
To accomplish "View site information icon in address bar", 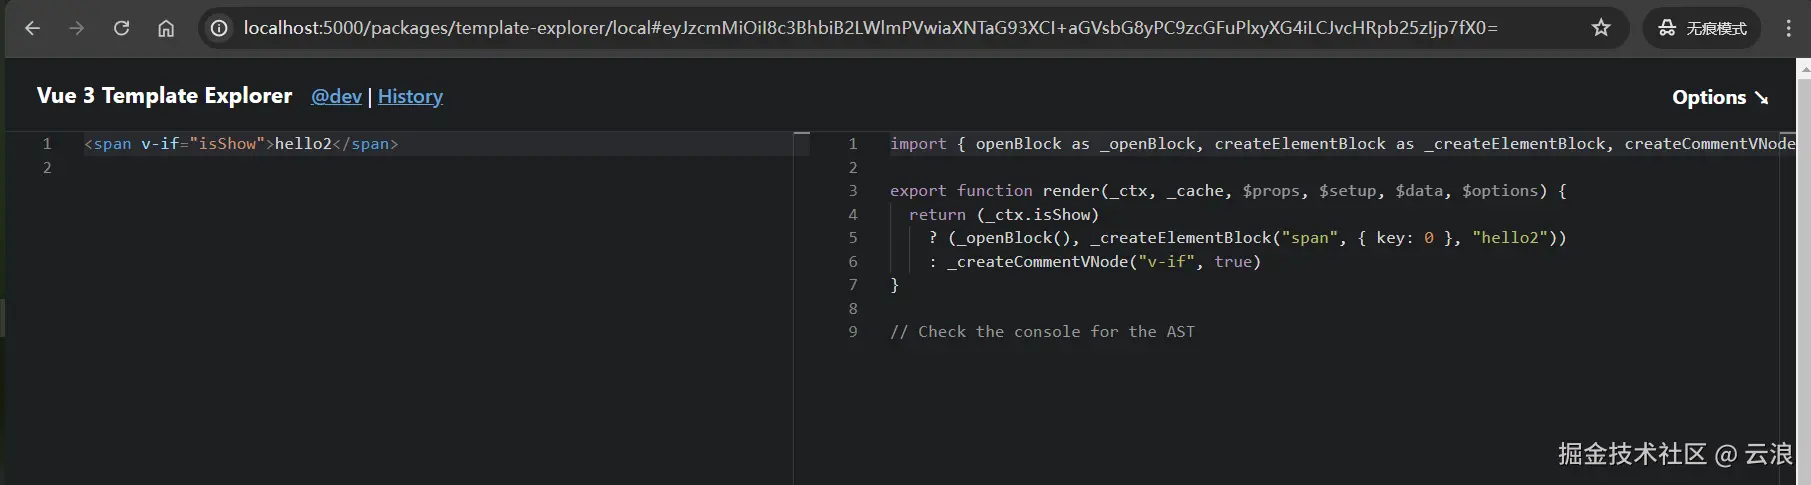I will (x=219, y=28).
